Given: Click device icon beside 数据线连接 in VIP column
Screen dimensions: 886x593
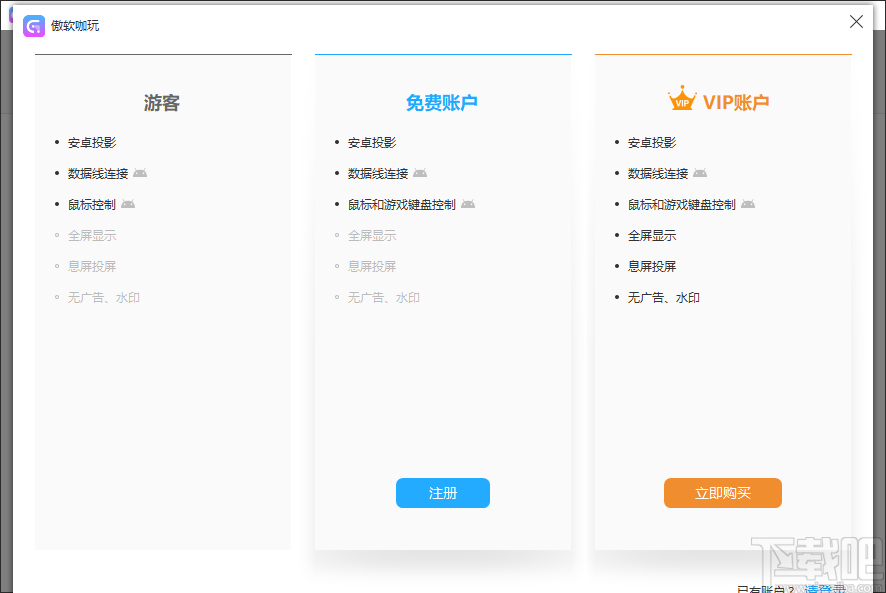Looking at the screenshot, I should pos(701,173).
